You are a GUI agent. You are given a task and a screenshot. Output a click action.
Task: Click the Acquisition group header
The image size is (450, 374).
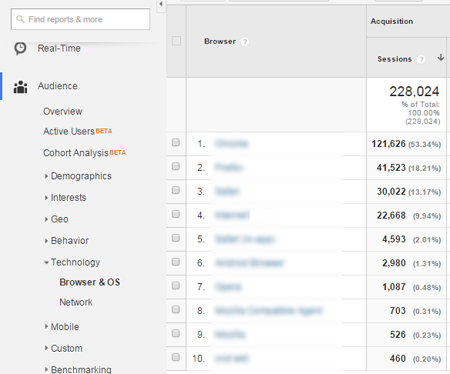coord(392,21)
